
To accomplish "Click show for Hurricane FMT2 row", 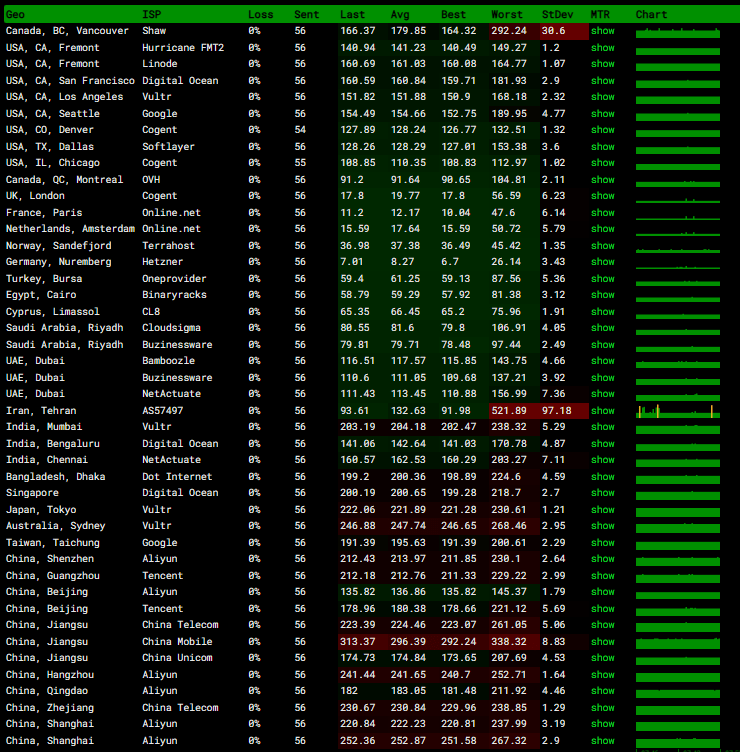I will point(602,47).
